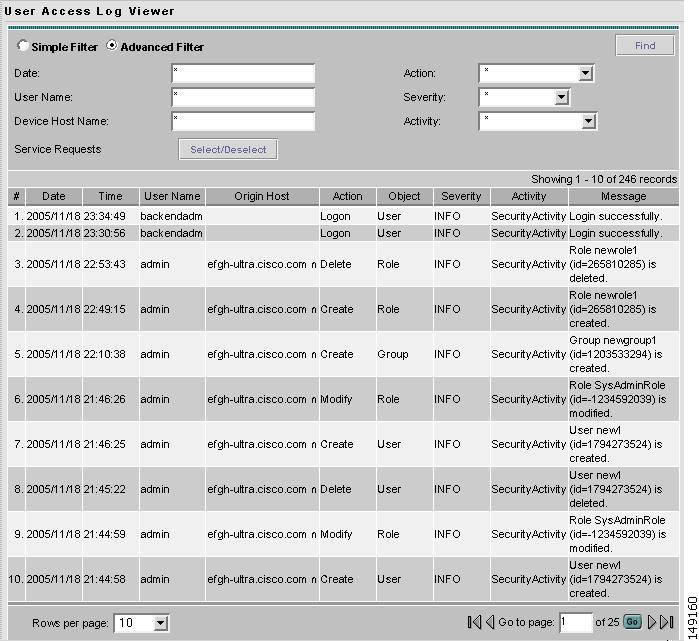The height and width of the screenshot is (641, 699).
Task: Sort by the Origin Host column header
Action: point(262,196)
